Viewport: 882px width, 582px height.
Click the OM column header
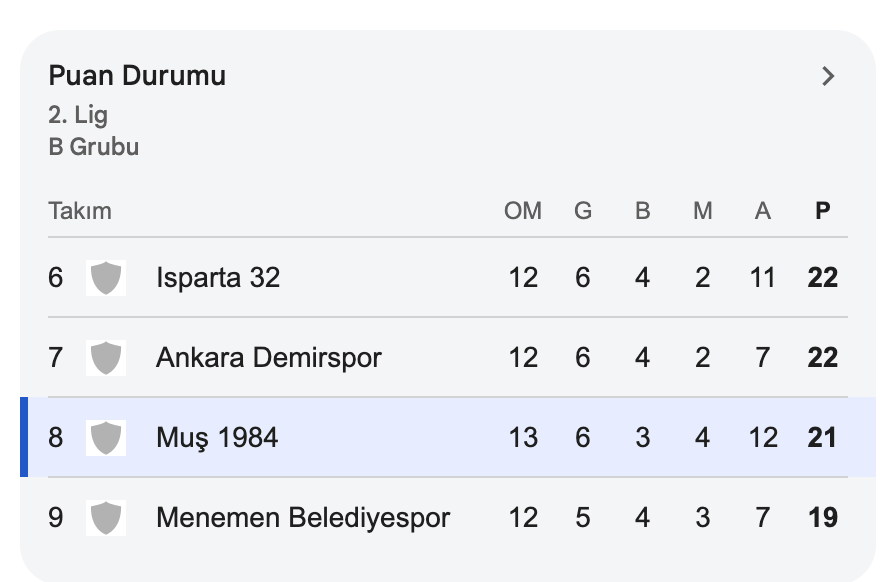tap(523, 211)
